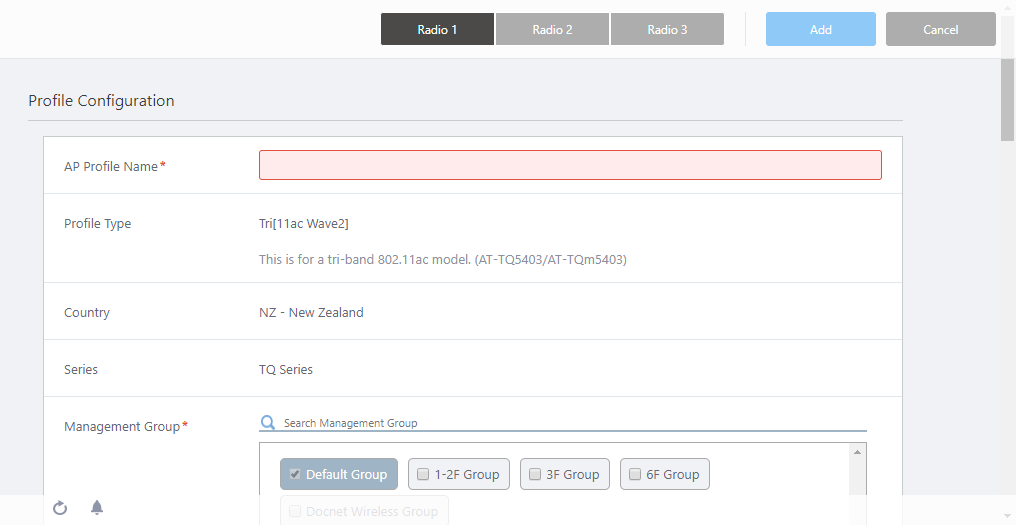Click into the Search Management Group box

coord(570,423)
